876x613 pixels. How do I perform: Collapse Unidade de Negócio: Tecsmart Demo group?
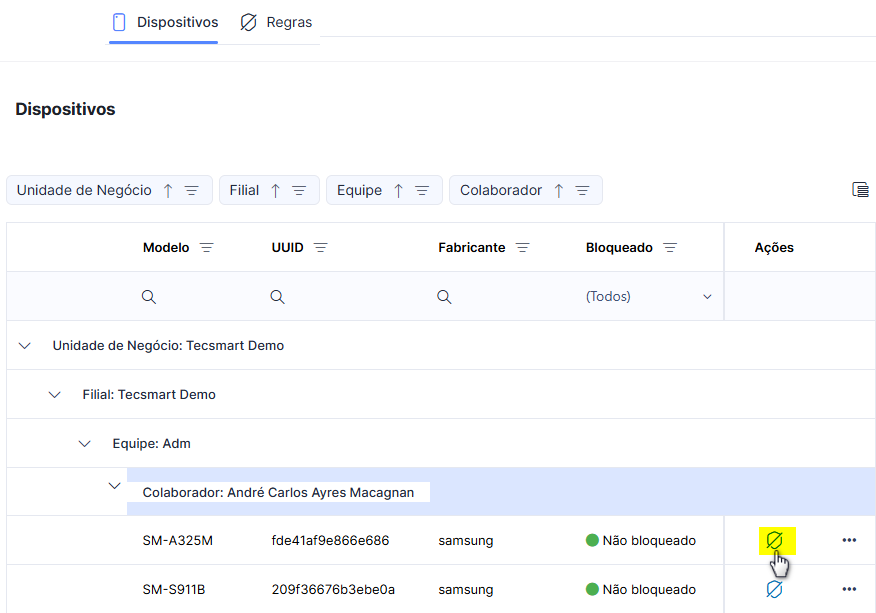coord(25,346)
